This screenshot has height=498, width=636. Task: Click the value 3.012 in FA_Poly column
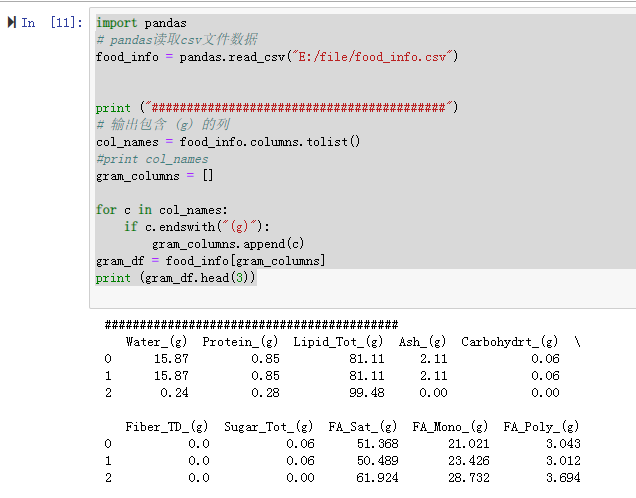[x=563, y=461]
